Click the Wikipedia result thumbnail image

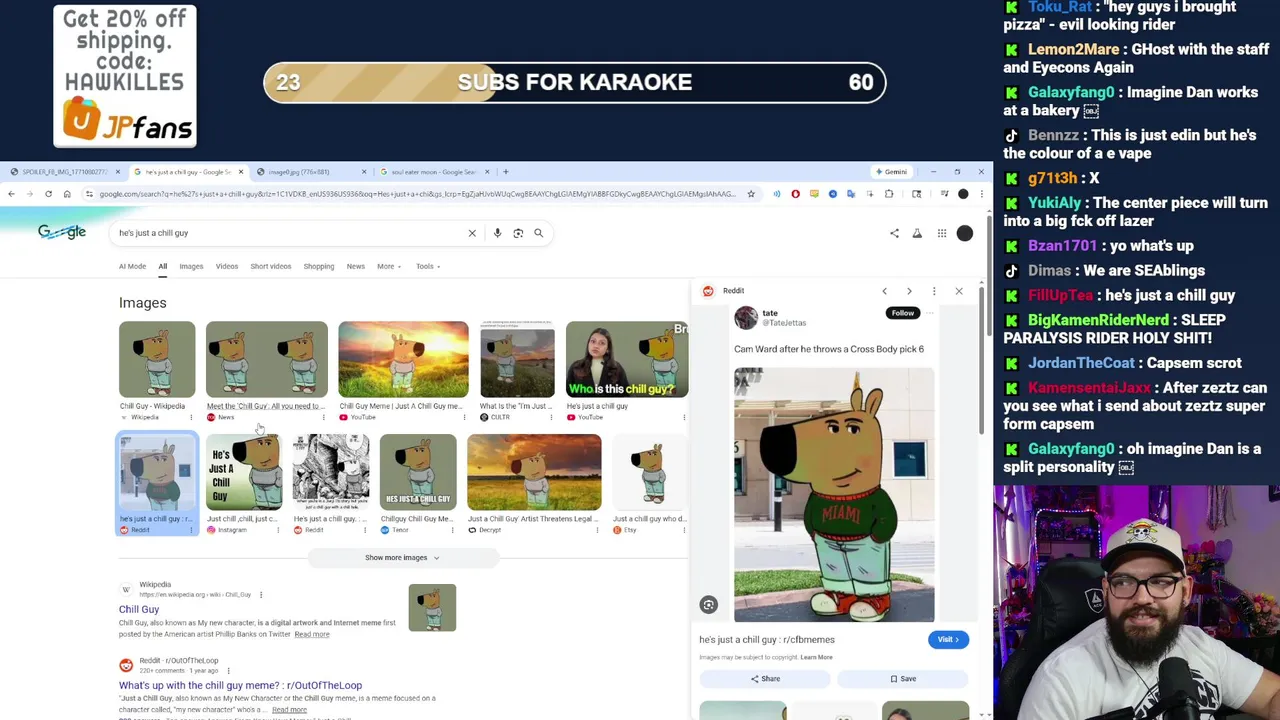click(432, 608)
